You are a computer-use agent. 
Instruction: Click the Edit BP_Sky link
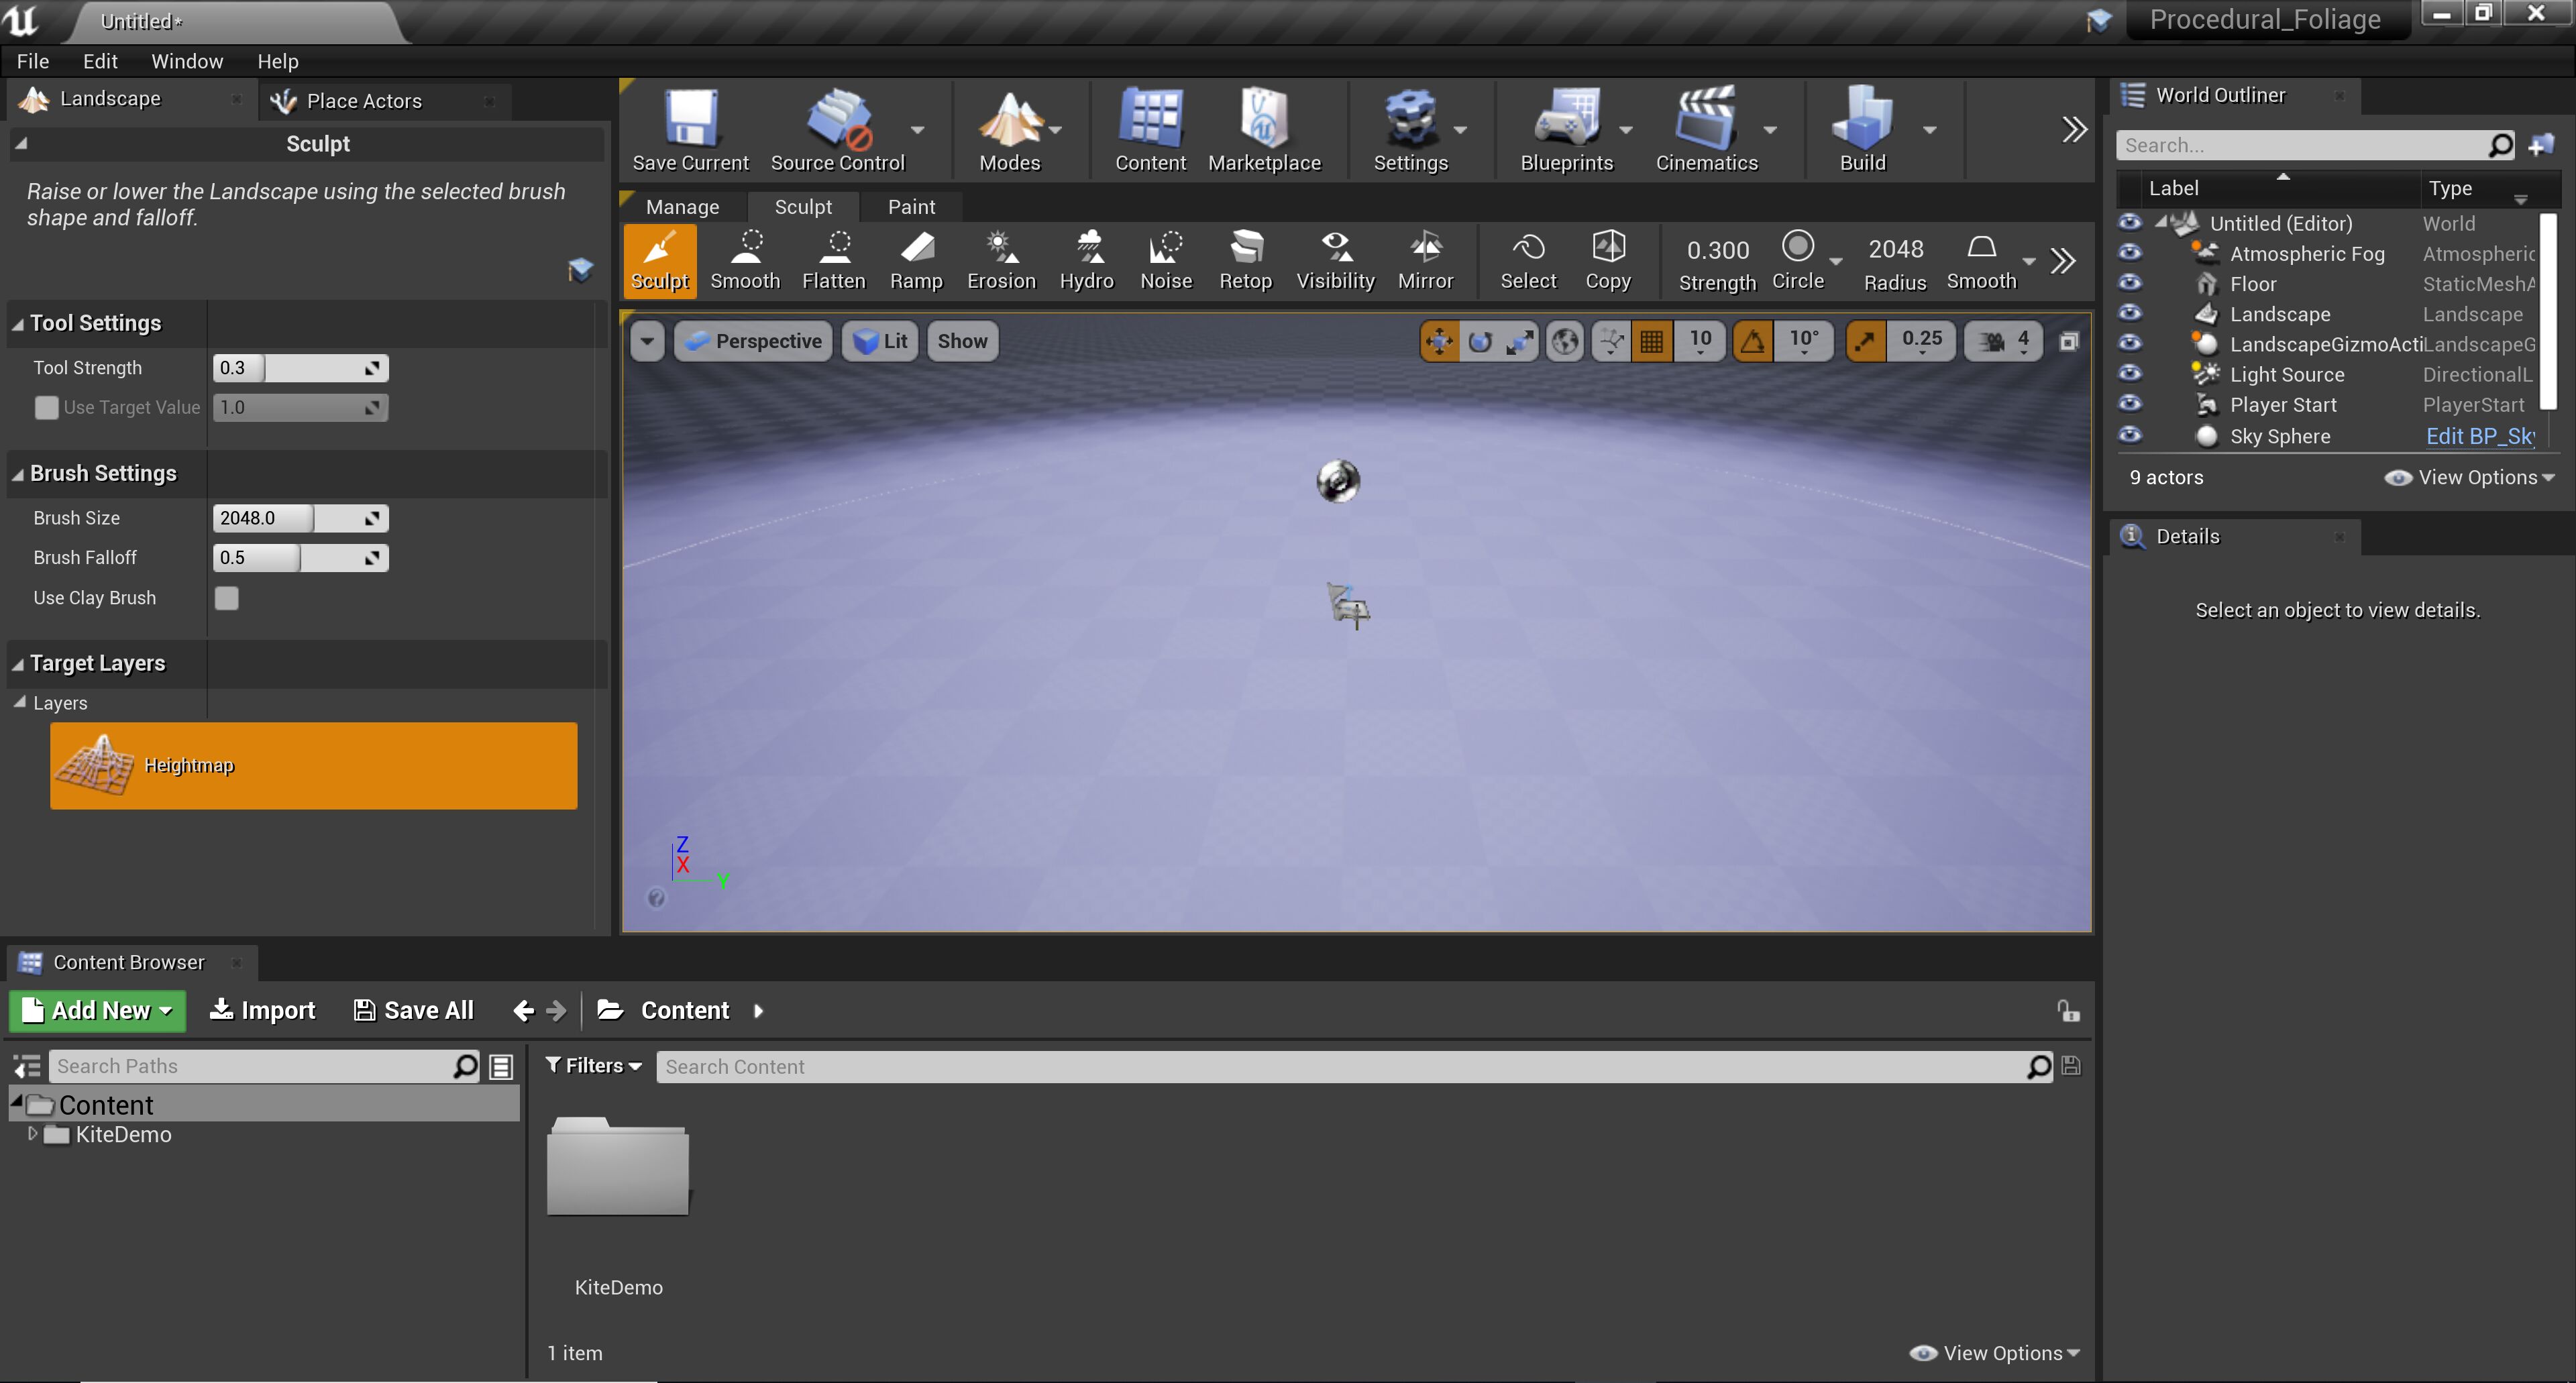[2479, 436]
